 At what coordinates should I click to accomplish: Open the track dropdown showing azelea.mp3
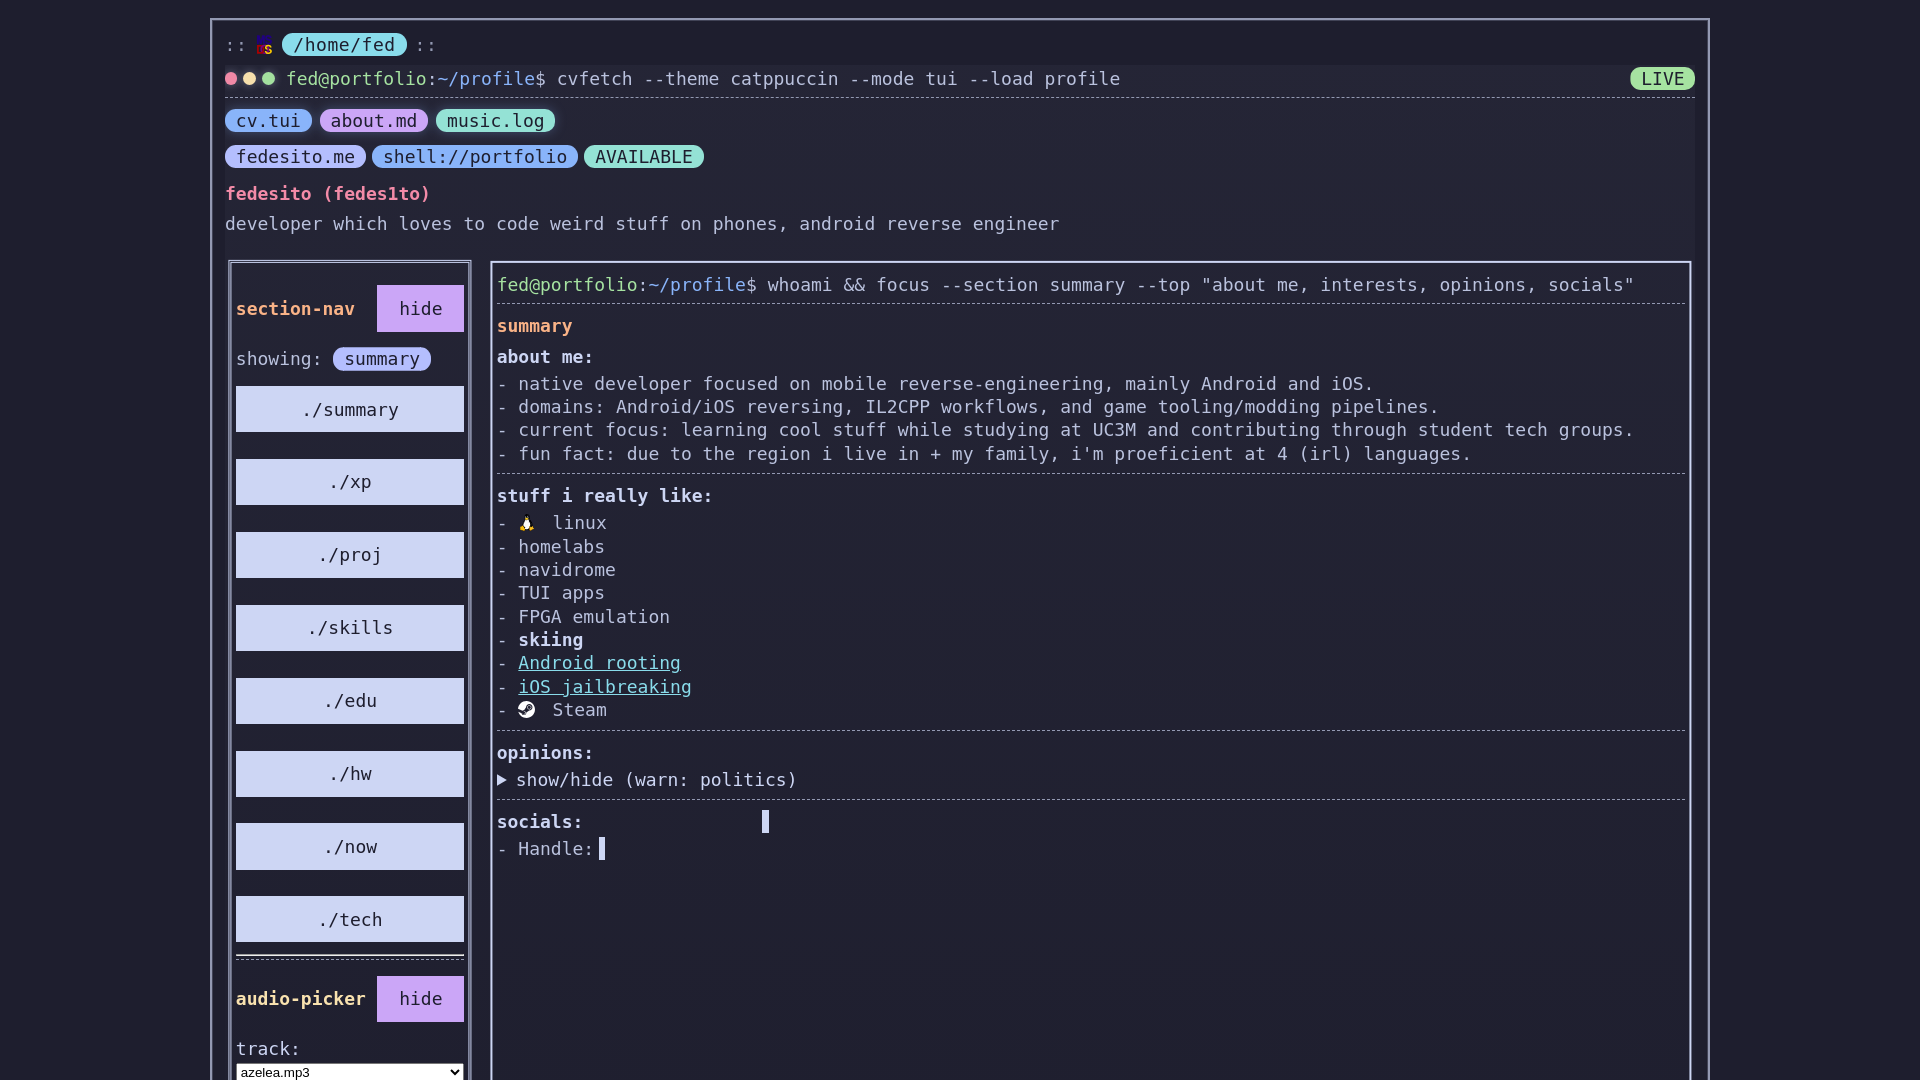coord(350,1072)
